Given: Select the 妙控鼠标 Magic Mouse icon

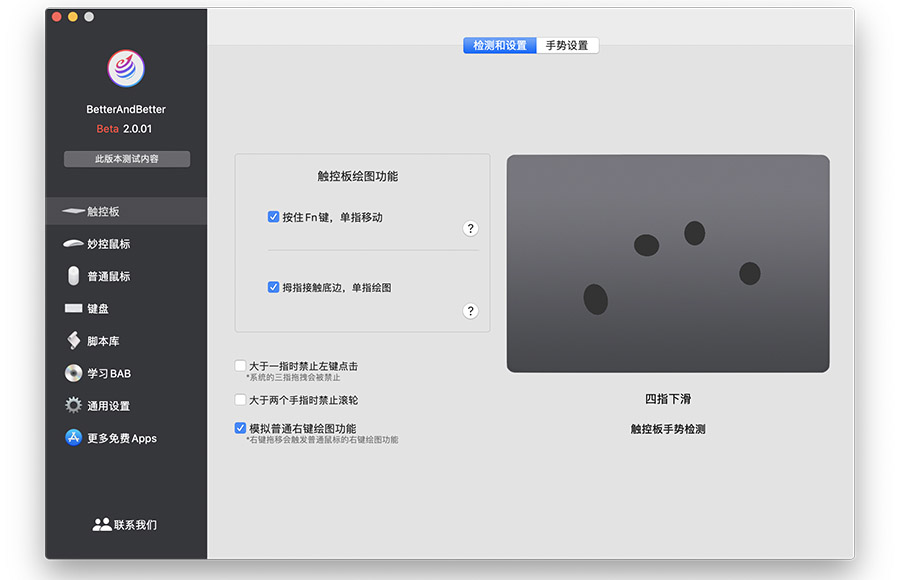Looking at the screenshot, I should coord(73,243).
